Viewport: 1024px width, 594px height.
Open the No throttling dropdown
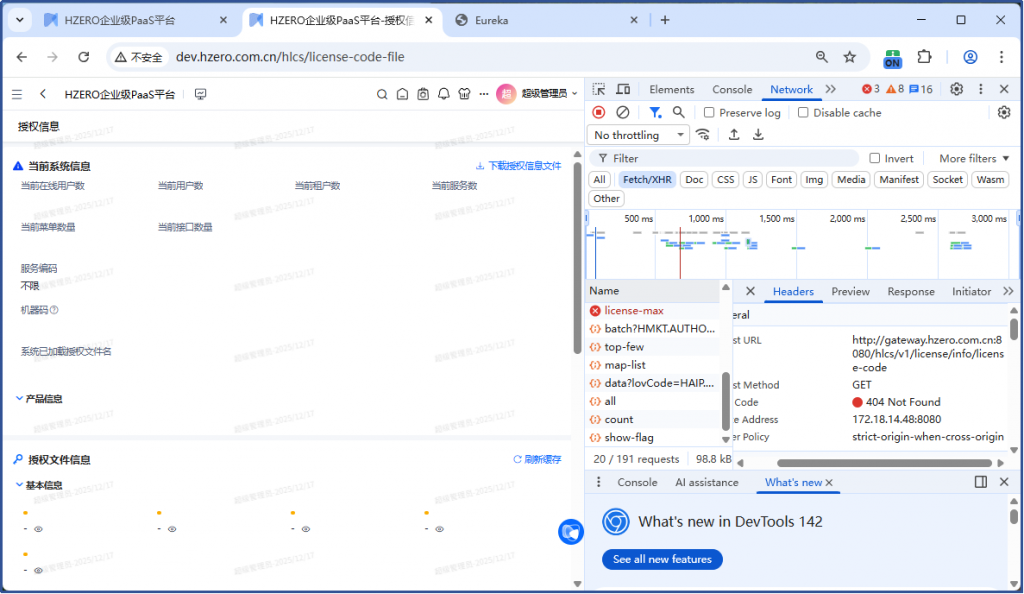639,135
